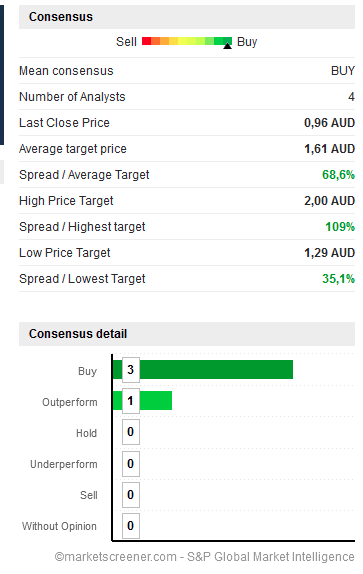
Task: Click the 68,6% spread average target value
Action: (338, 175)
